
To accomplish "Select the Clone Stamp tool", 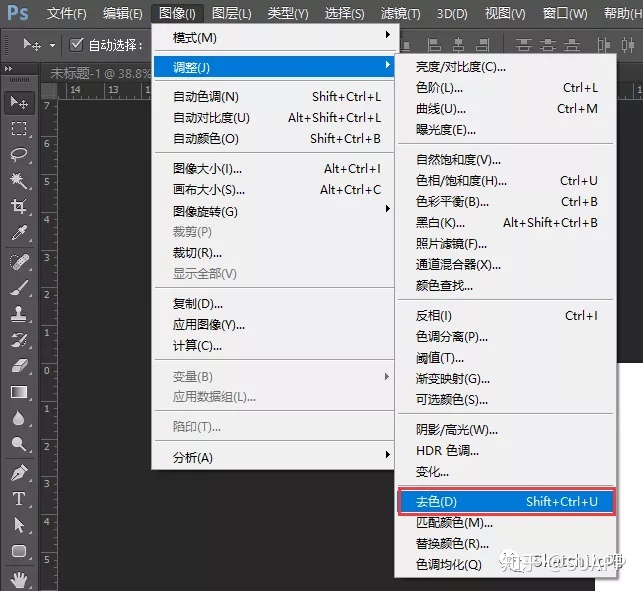I will tap(19, 314).
